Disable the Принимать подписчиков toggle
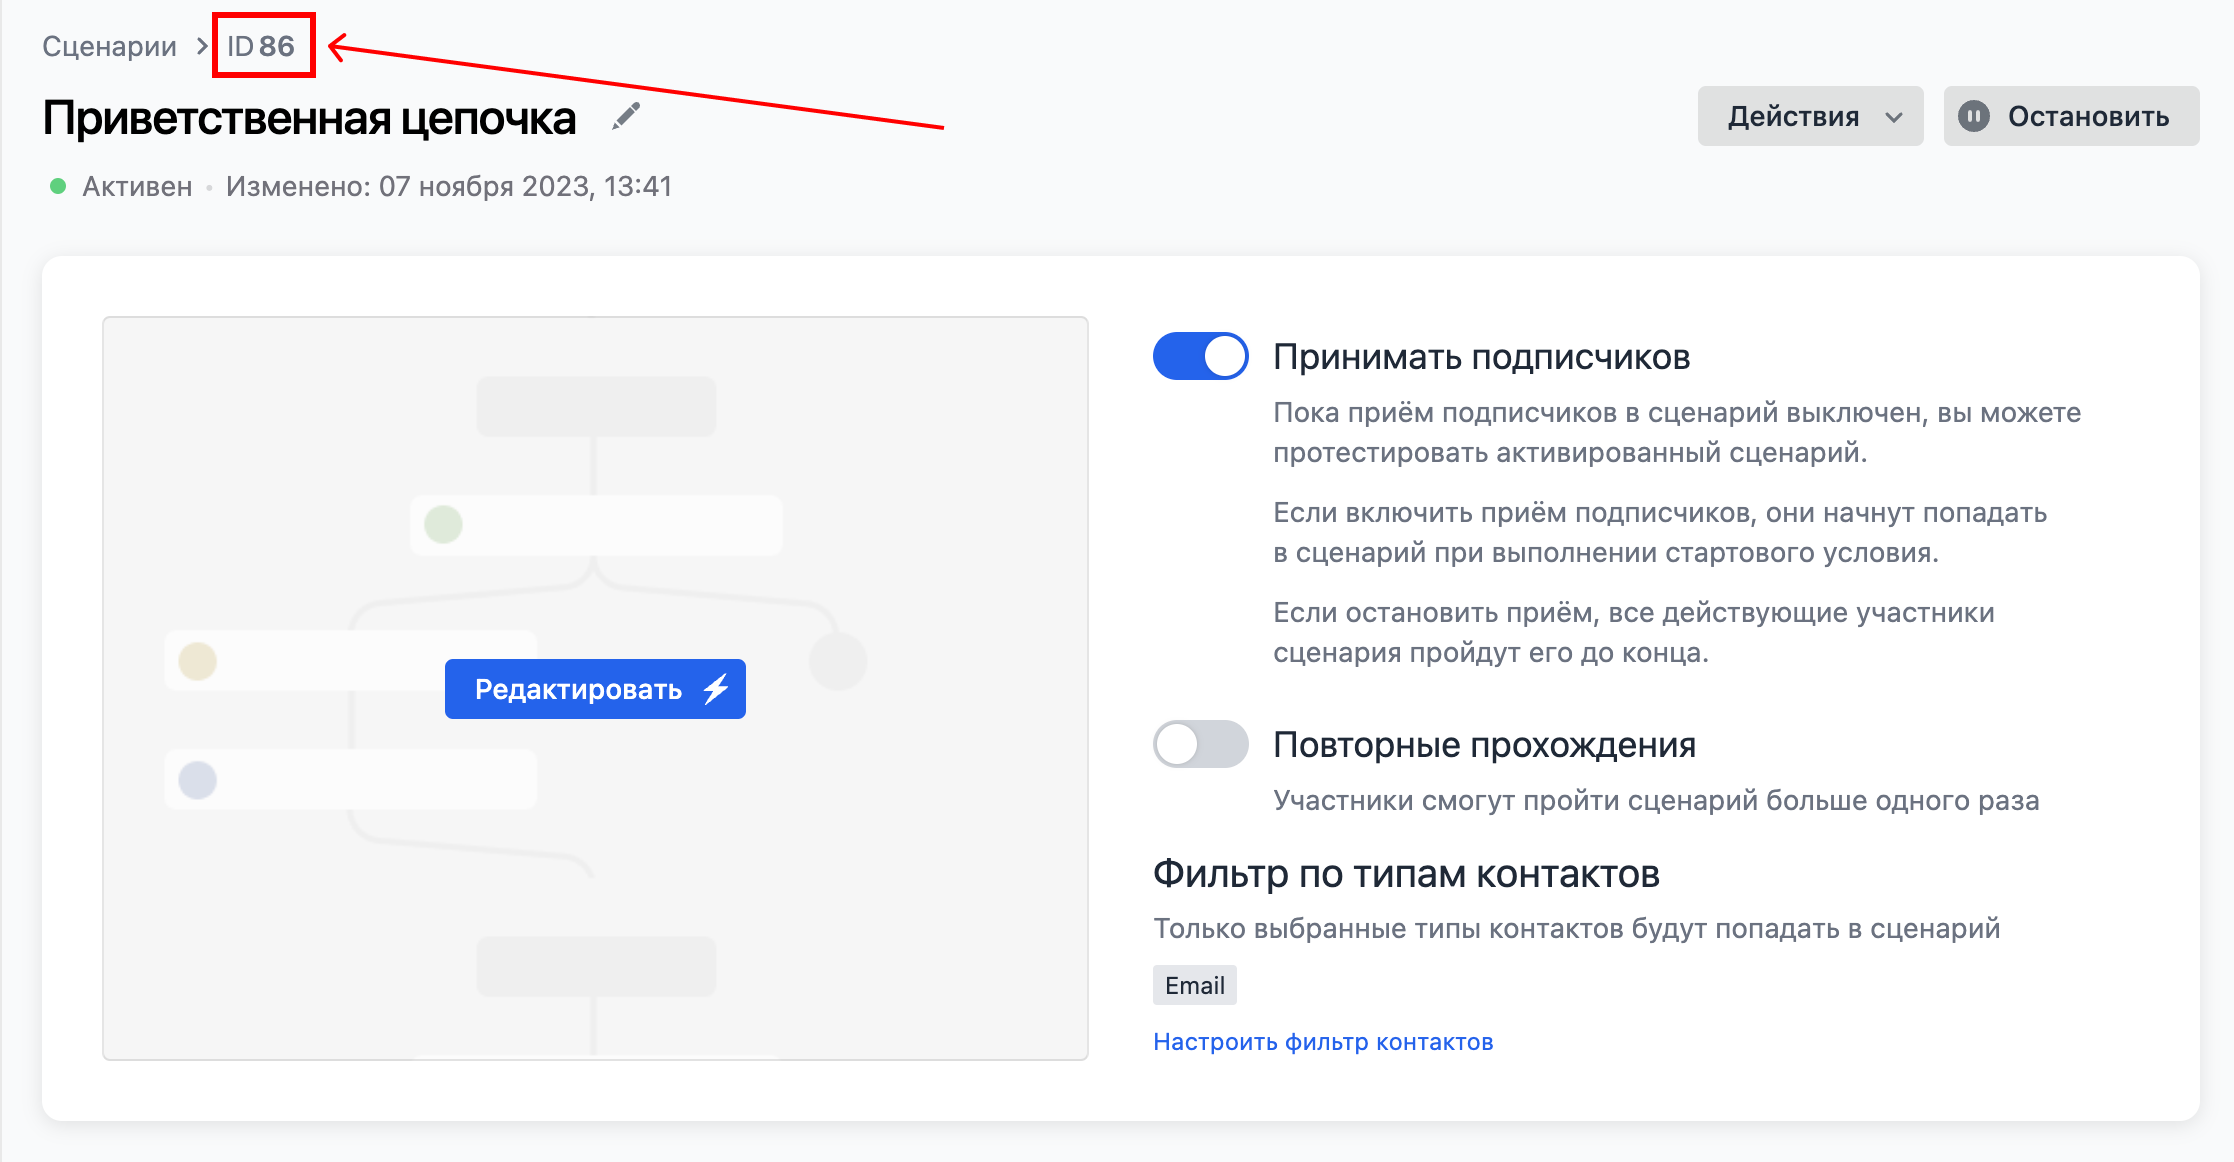 (1199, 355)
